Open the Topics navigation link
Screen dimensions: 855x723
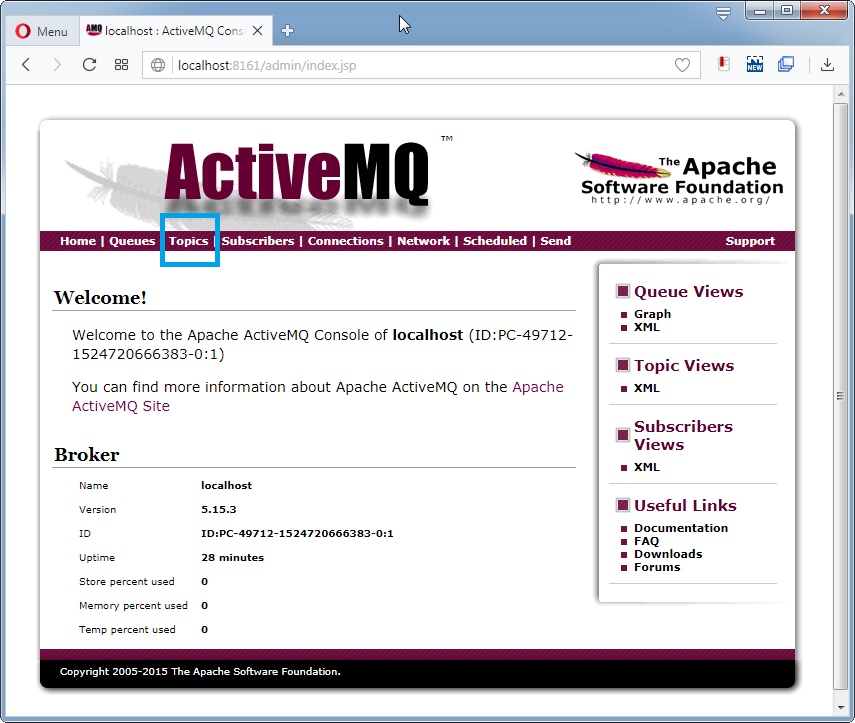coord(188,241)
